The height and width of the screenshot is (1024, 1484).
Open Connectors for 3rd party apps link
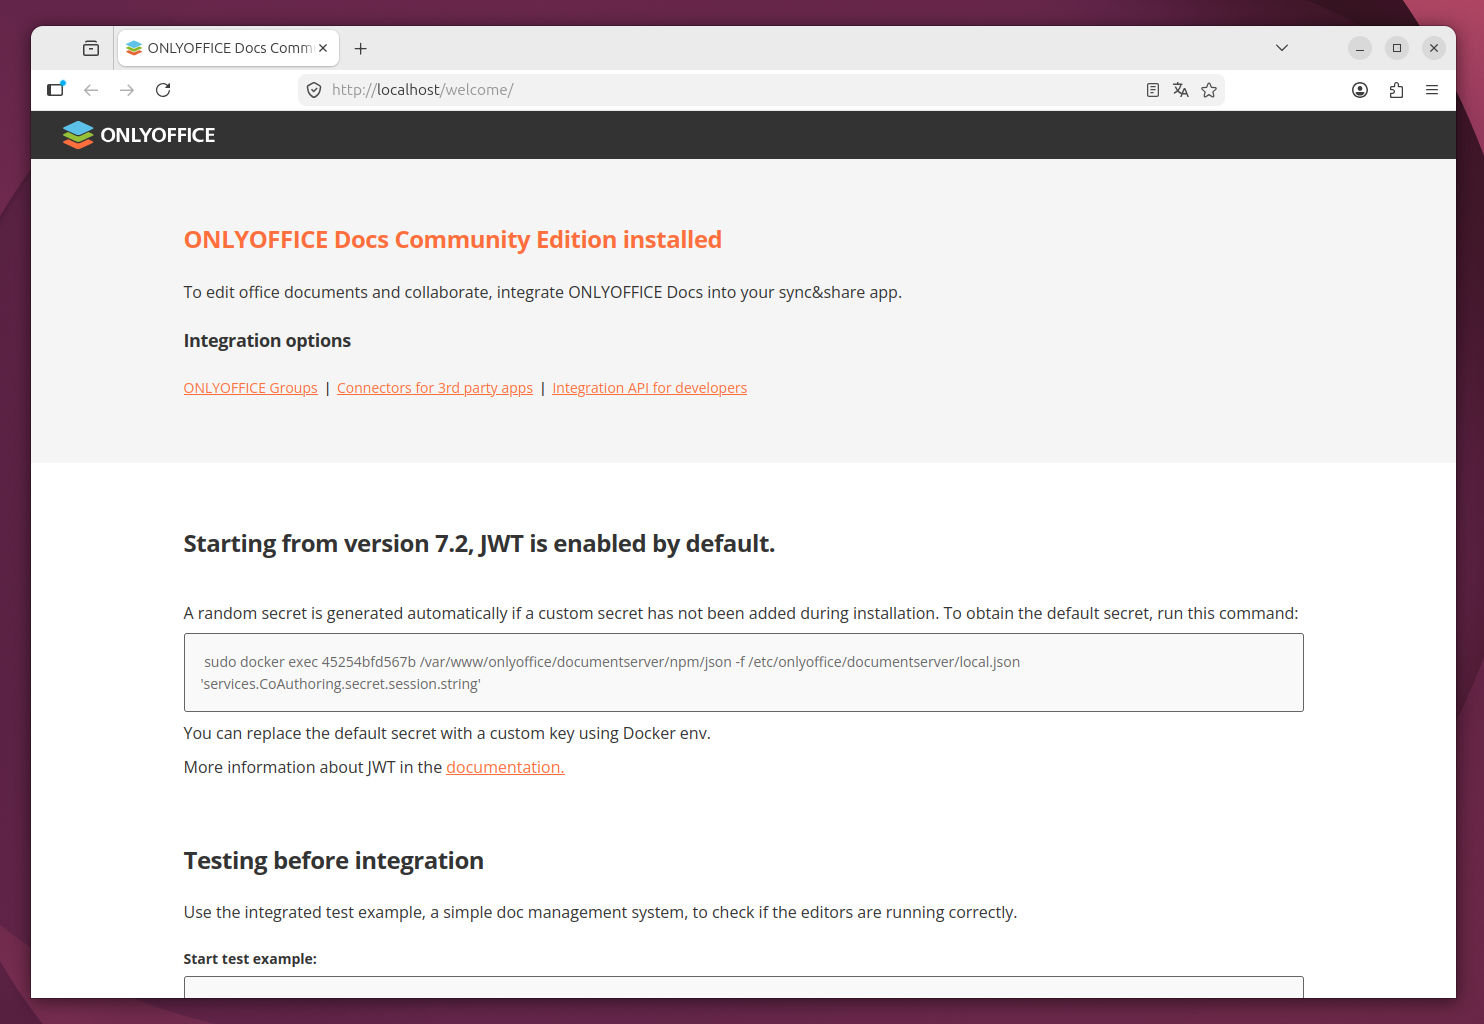435,388
